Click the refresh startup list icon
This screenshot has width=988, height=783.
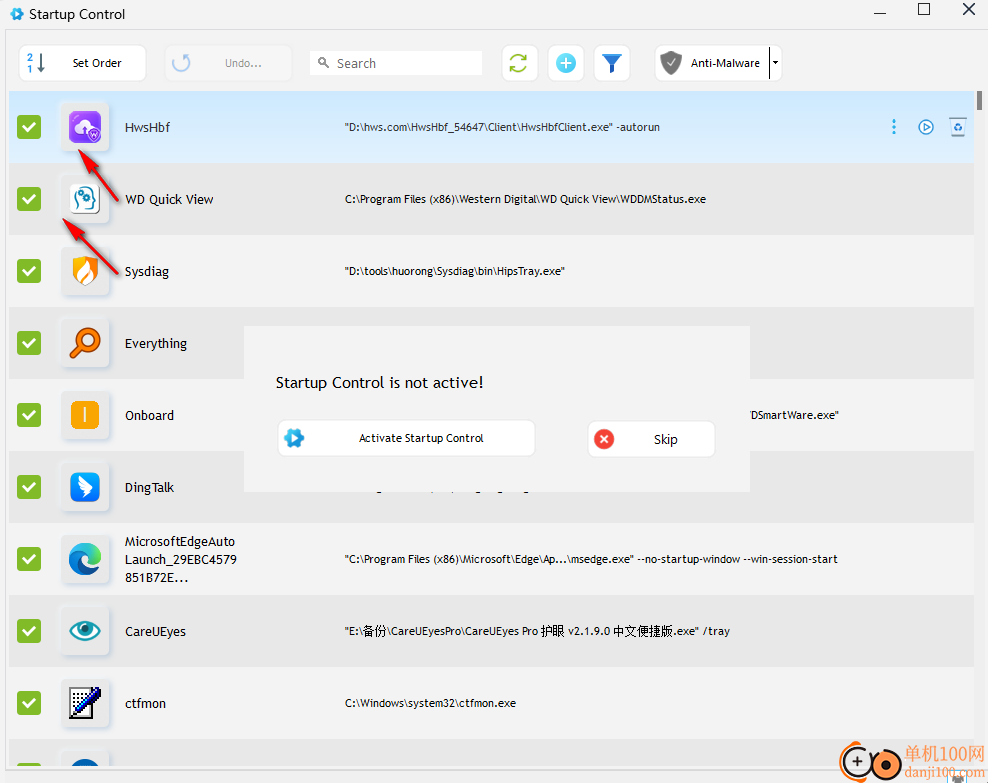(519, 63)
